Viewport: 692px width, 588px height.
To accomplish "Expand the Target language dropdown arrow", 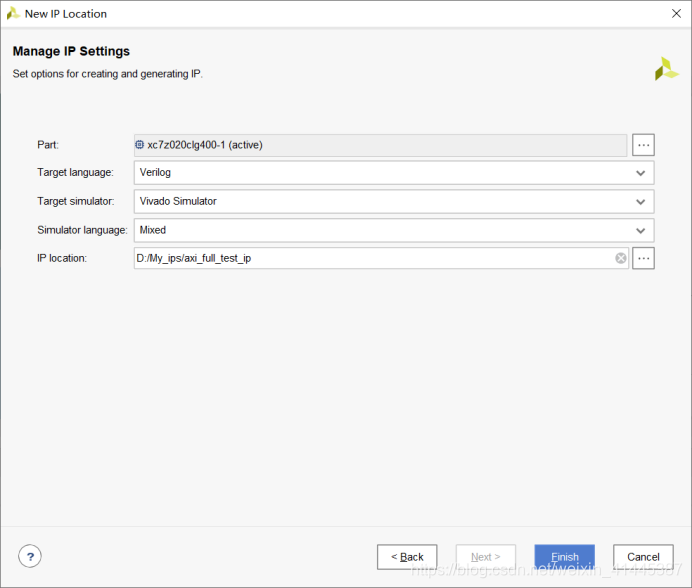I will coord(641,173).
